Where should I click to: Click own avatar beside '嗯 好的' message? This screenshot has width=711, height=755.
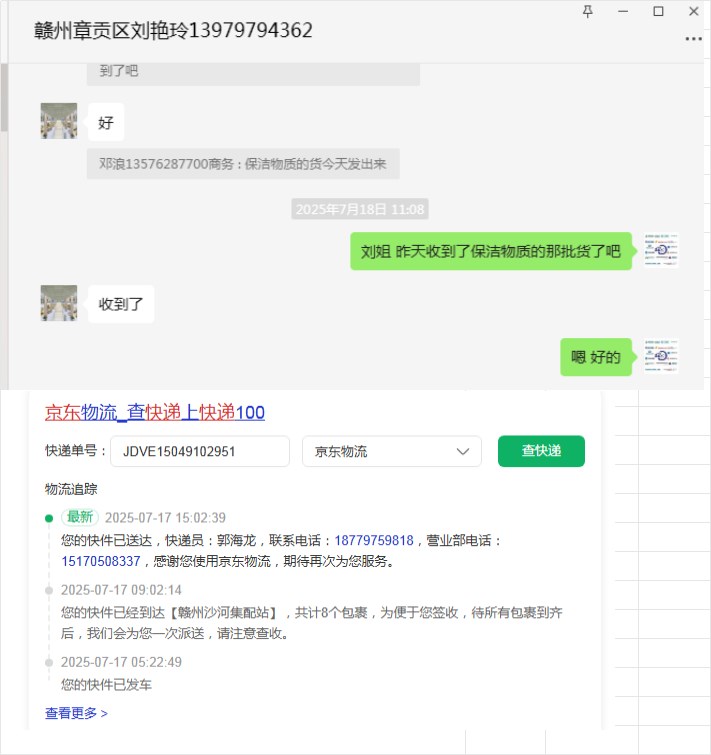[661, 357]
